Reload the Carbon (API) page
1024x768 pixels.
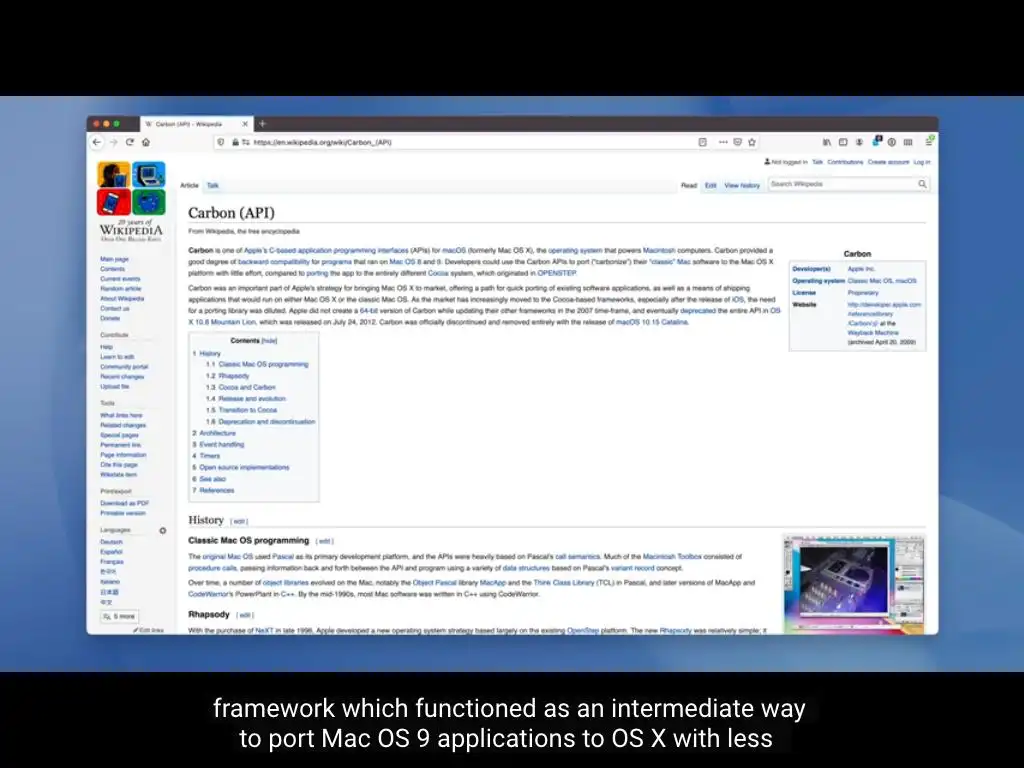coord(130,142)
